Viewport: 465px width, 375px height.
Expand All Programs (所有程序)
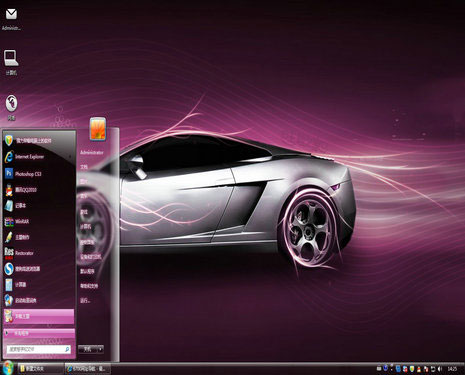coord(39,333)
